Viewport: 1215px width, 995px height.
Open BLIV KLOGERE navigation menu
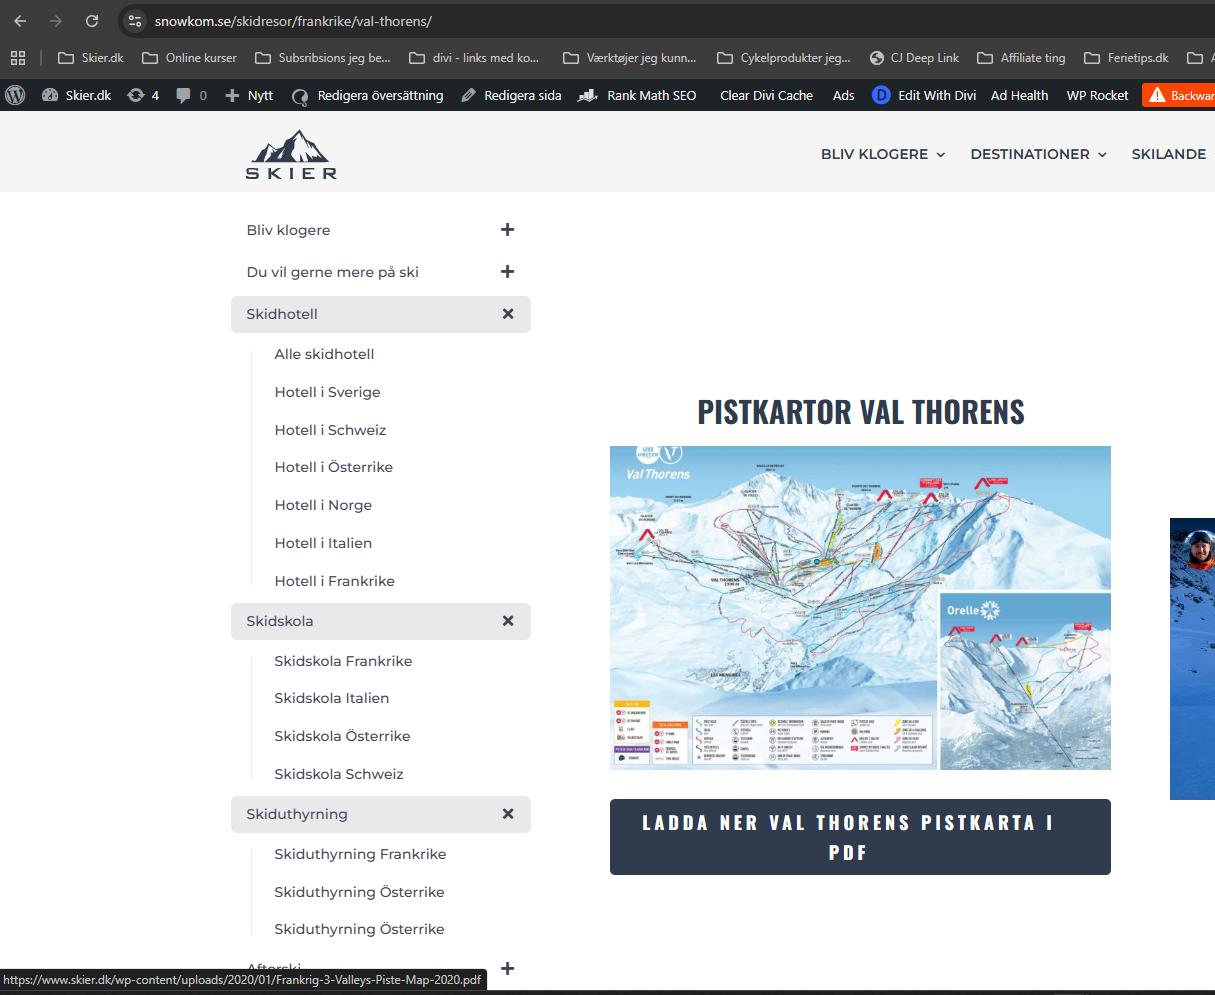click(882, 154)
